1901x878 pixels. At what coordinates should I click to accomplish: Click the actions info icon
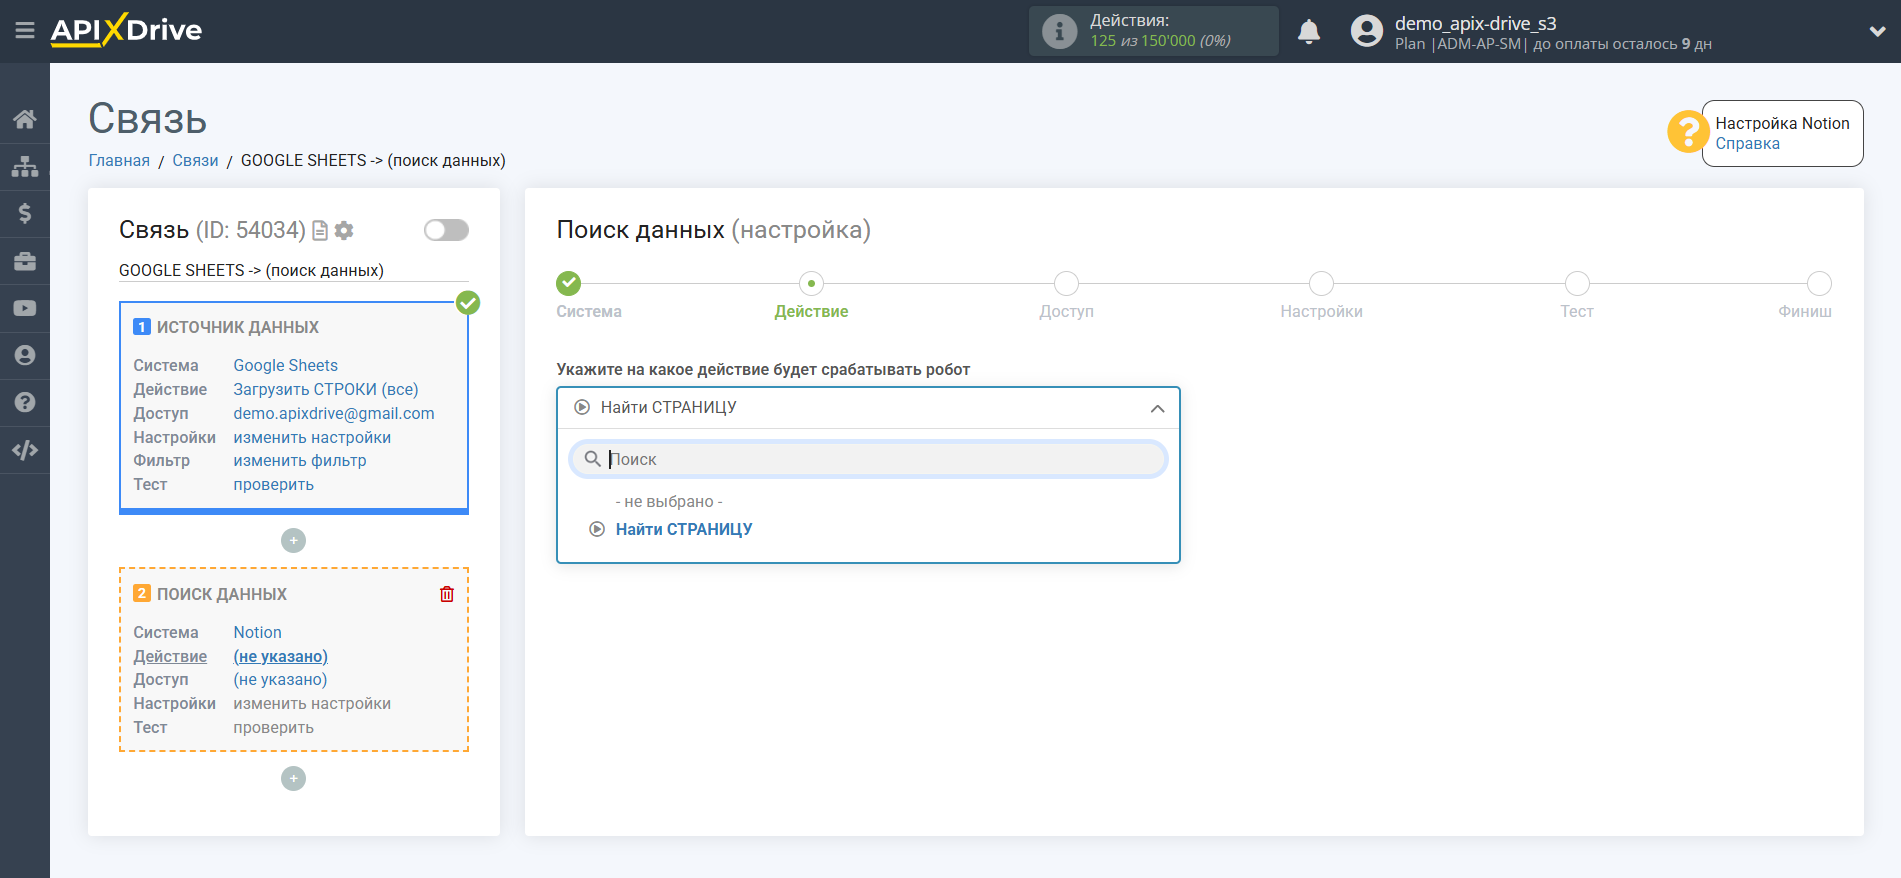point(1059,31)
